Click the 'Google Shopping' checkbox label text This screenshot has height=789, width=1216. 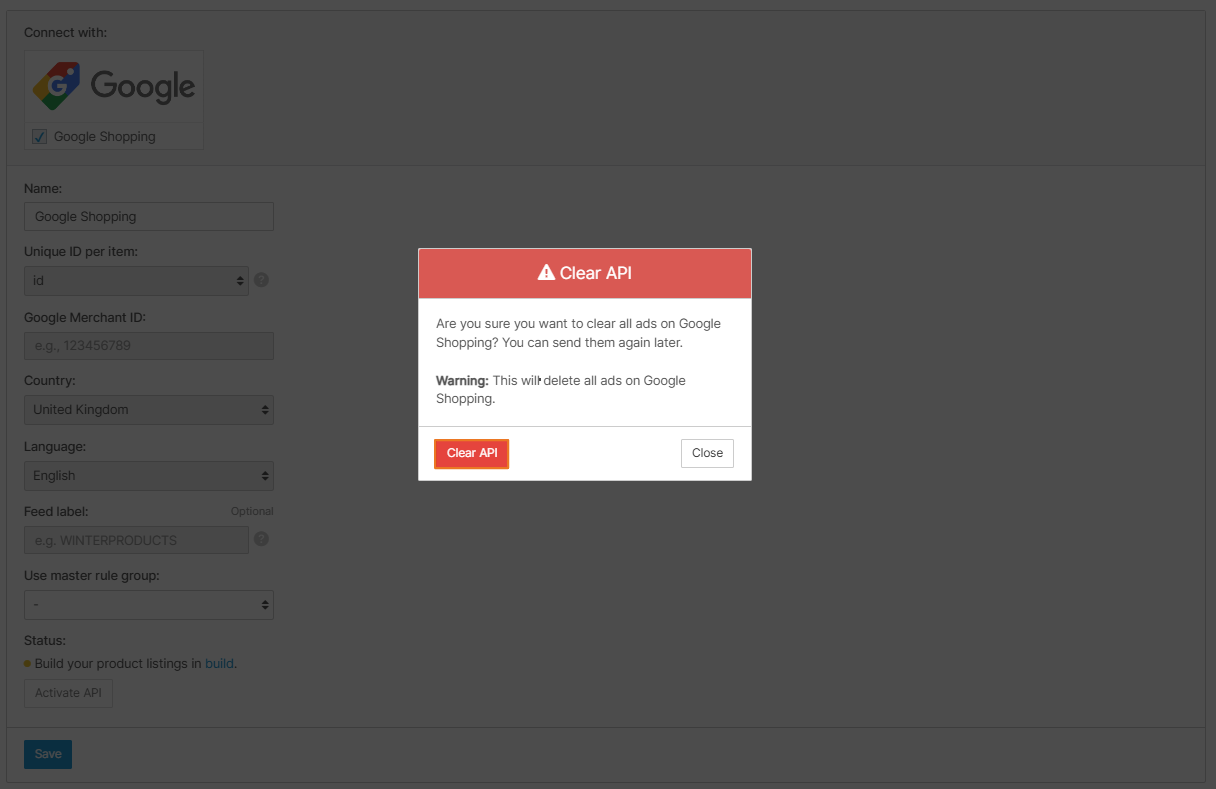click(x=105, y=137)
